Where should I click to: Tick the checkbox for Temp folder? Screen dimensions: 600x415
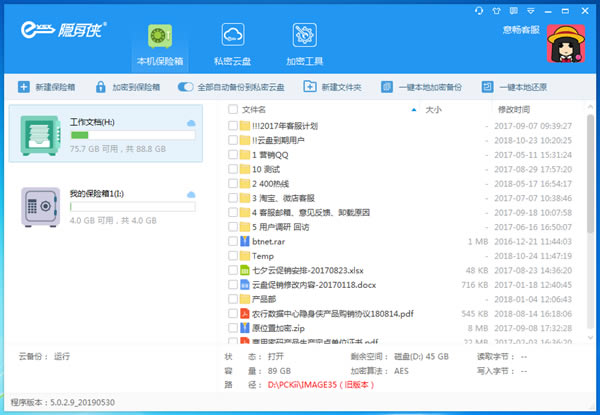tap(232, 256)
